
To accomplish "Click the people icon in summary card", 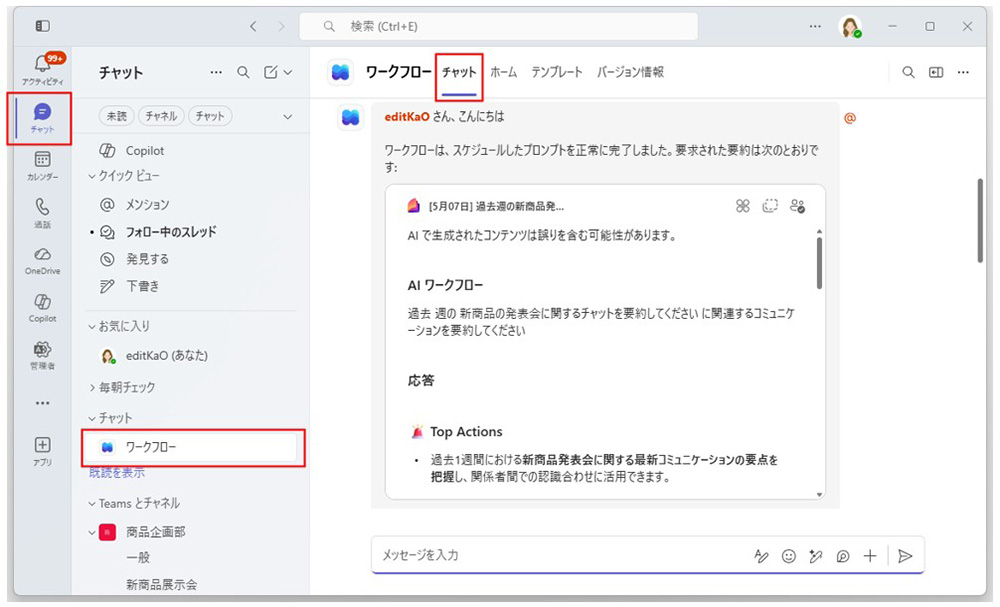I will point(797,206).
